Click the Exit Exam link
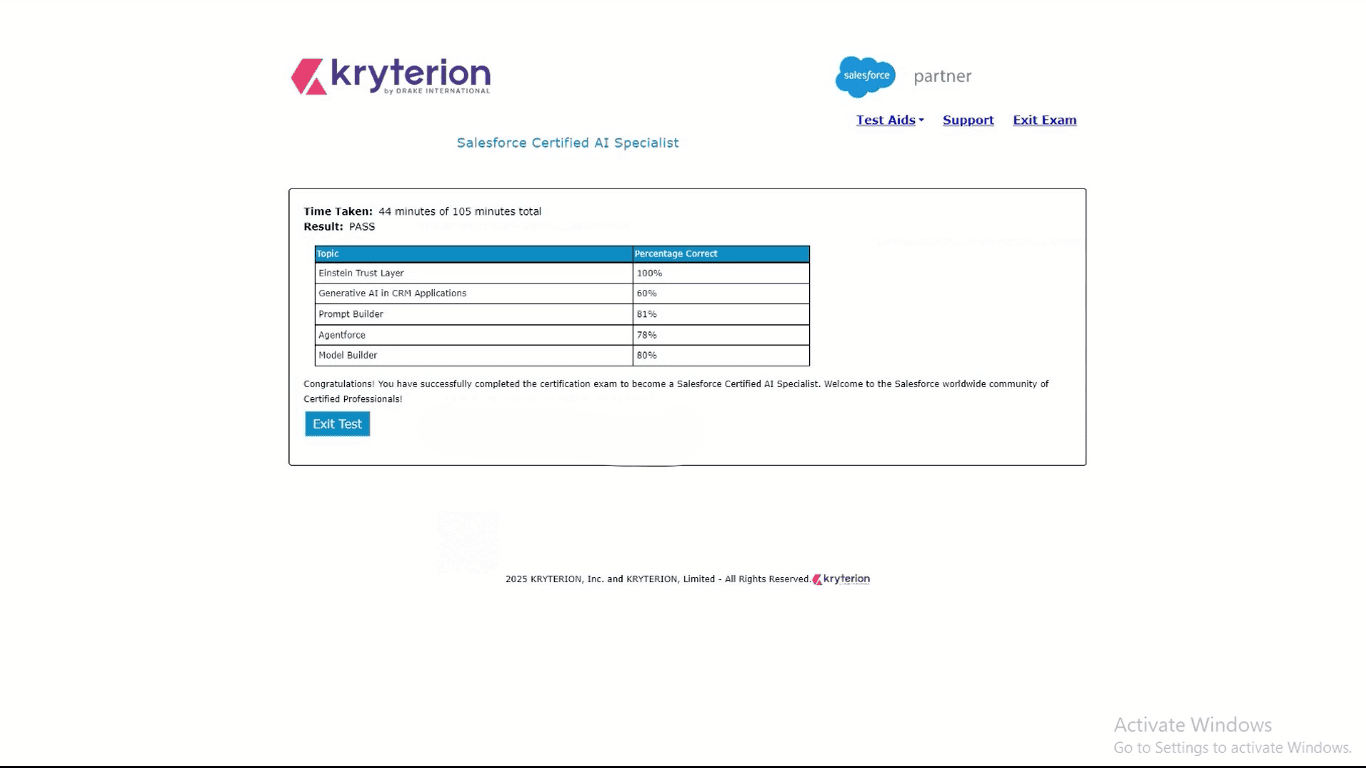This screenshot has width=1366, height=768. coord(1044,120)
